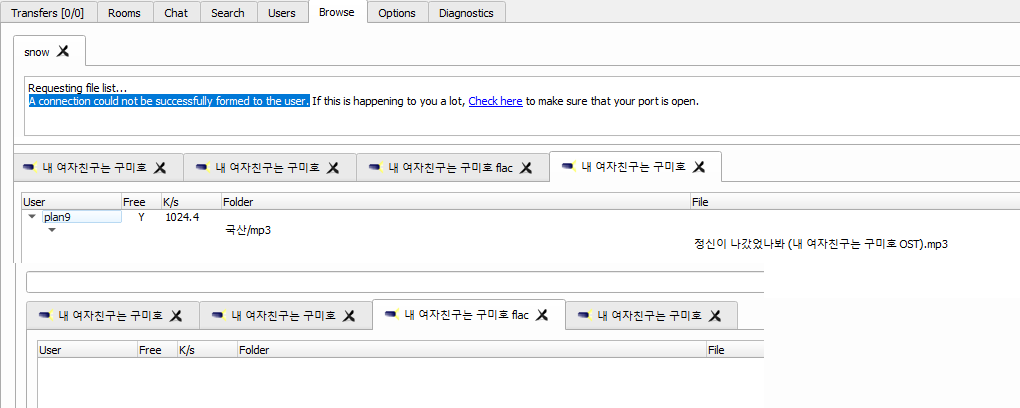Collapse the 국산/mp3 folder node
This screenshot has height=408, width=1020.
pos(52,230)
